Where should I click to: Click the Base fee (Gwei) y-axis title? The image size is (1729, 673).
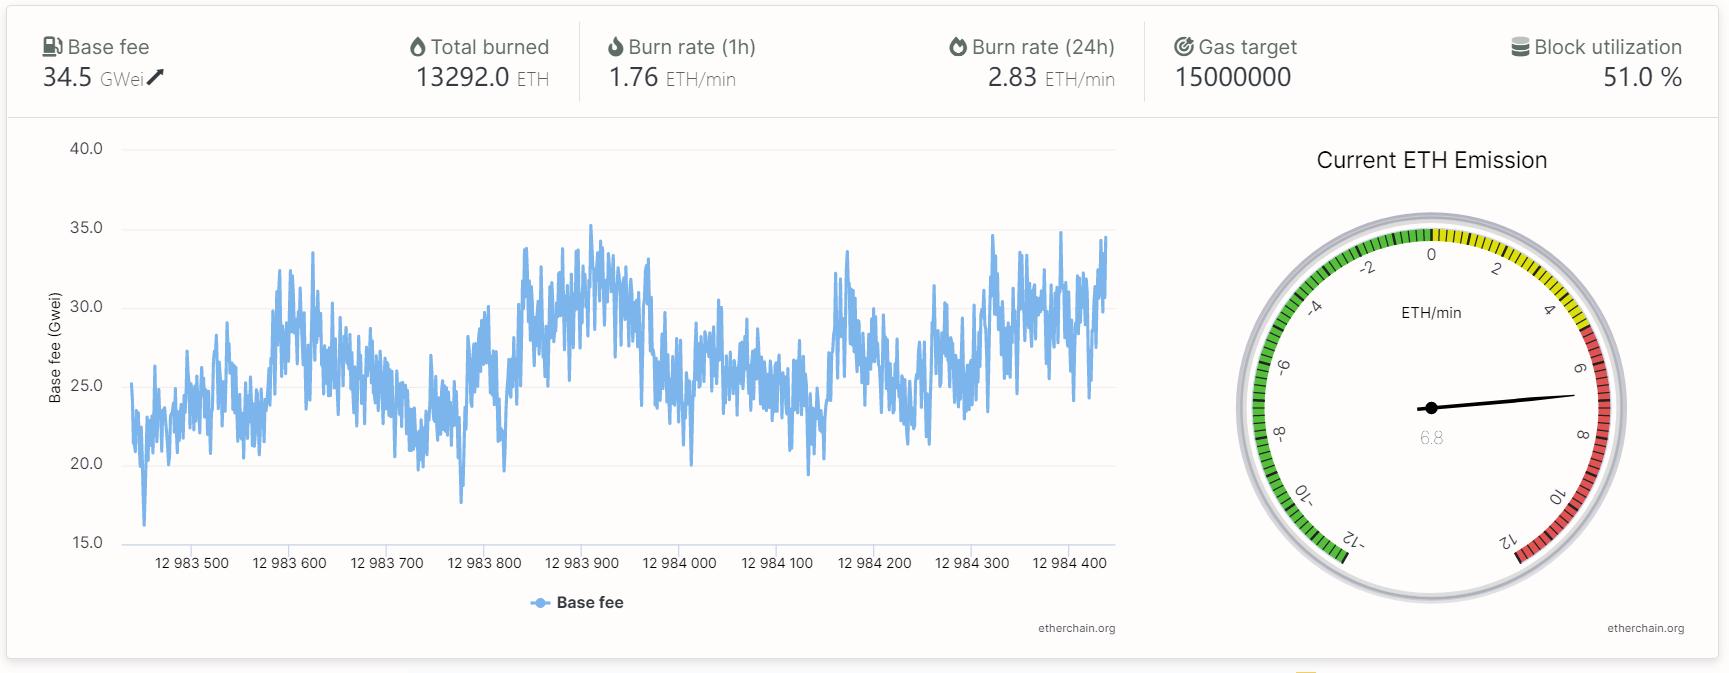click(55, 348)
